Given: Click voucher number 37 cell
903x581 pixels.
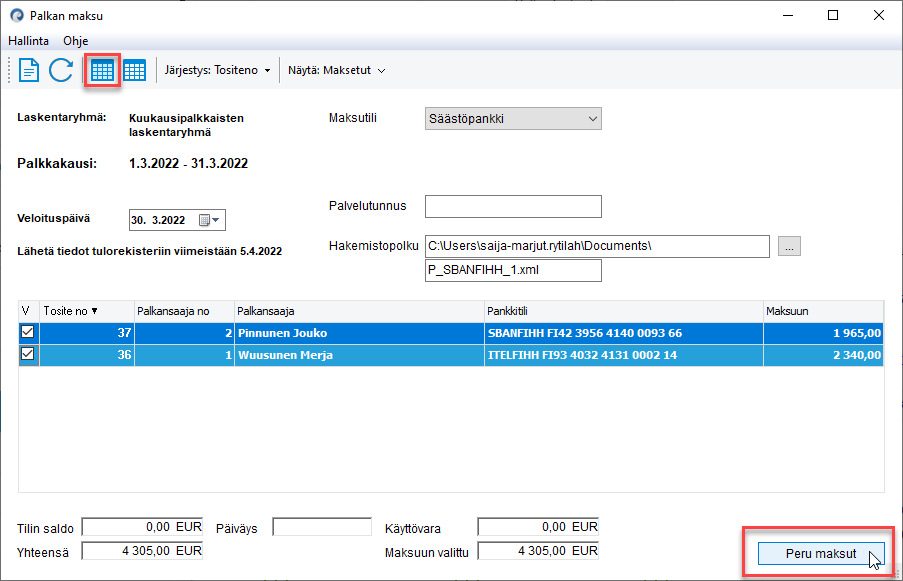Looking at the screenshot, I should tap(86, 333).
